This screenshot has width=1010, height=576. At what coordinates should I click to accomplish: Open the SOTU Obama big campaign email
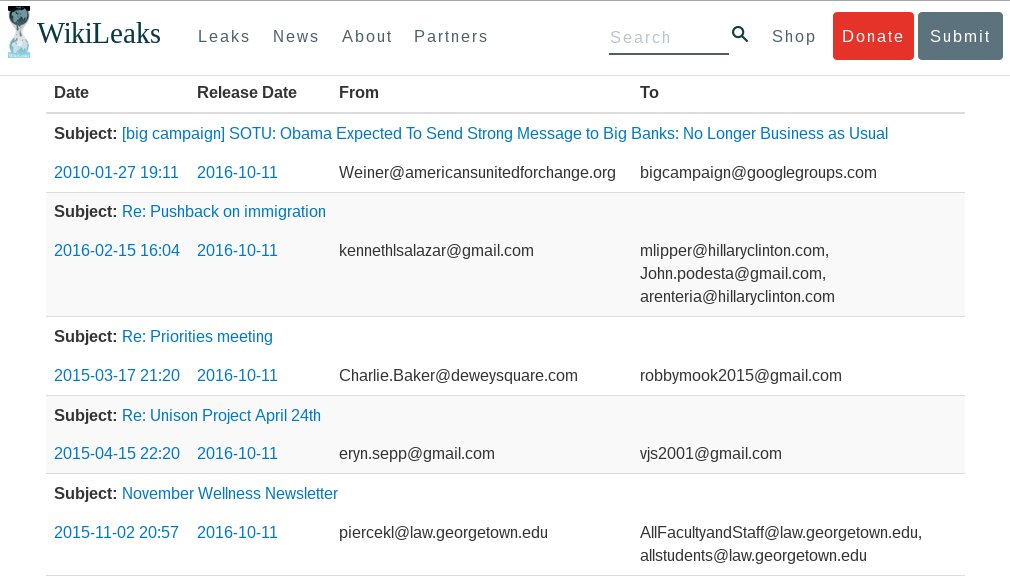click(504, 134)
